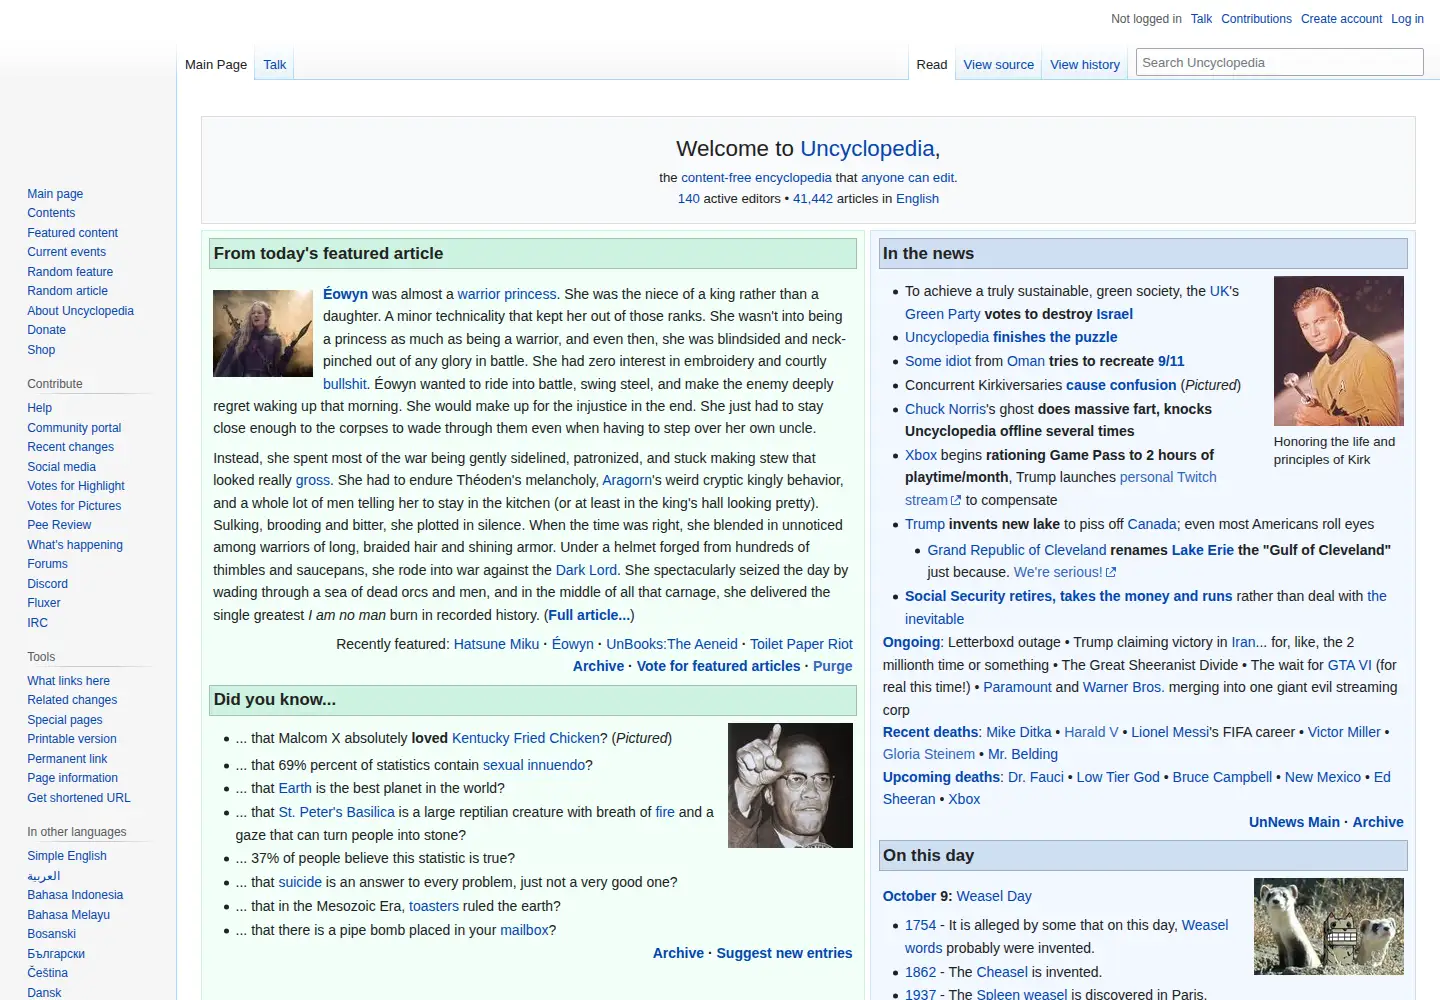This screenshot has height=1000, width=1440.
Task: Click the Uncyclopedia link in the welcome heading
Action: pos(867,149)
